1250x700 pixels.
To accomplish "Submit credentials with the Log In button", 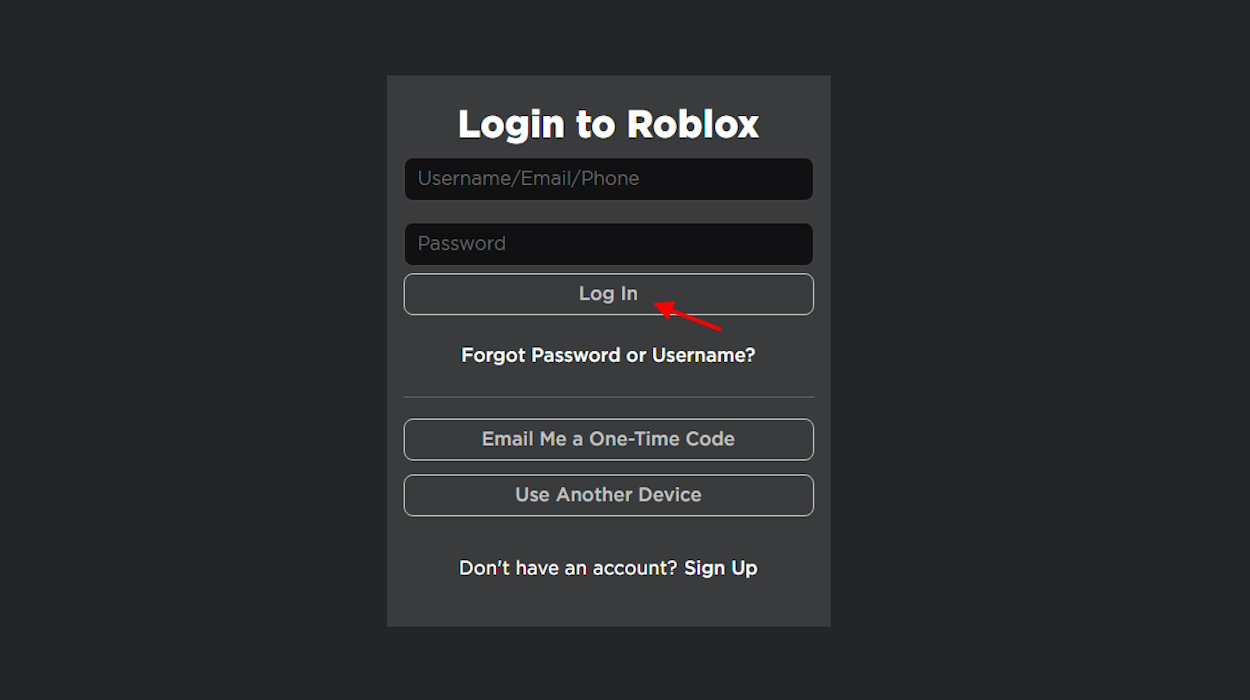I will tap(608, 293).
